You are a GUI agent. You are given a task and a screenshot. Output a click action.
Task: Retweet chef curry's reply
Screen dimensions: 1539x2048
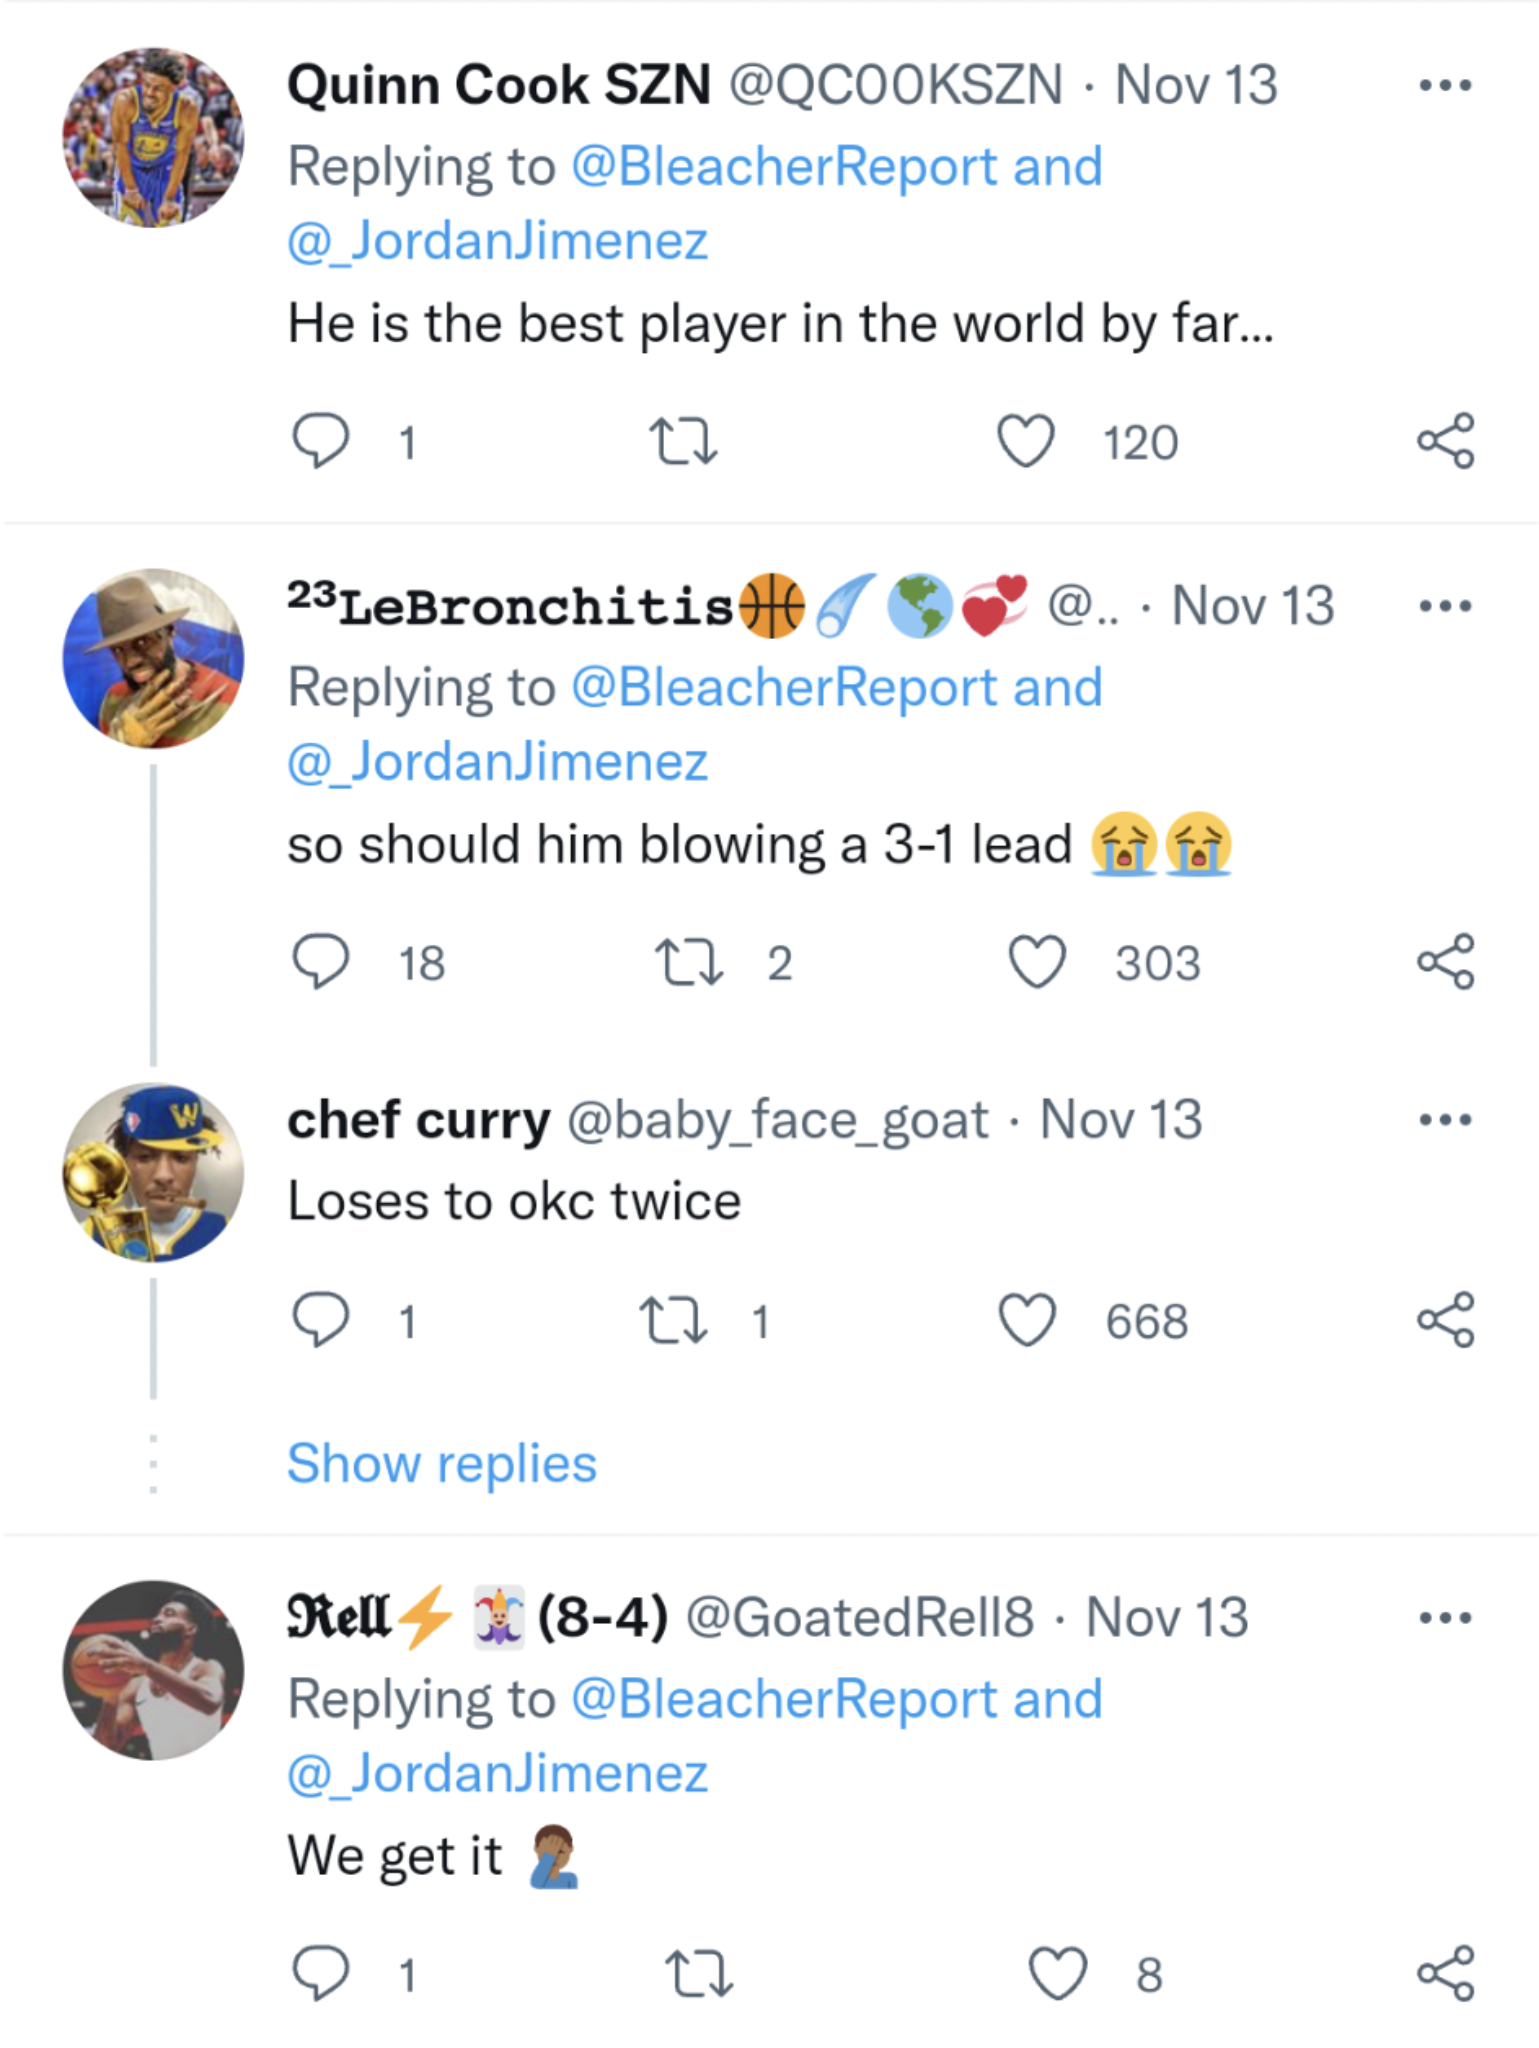(674, 1321)
